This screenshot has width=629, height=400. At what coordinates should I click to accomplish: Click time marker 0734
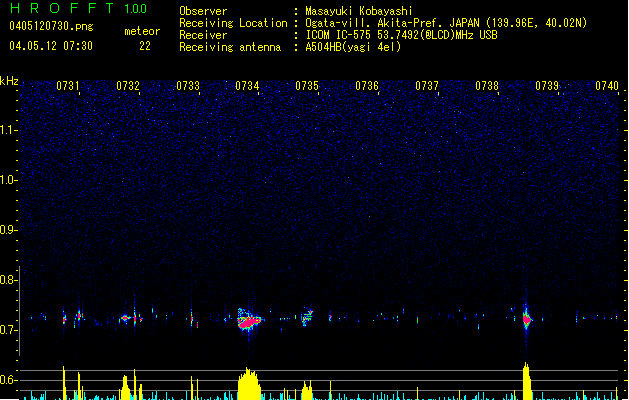[247, 86]
